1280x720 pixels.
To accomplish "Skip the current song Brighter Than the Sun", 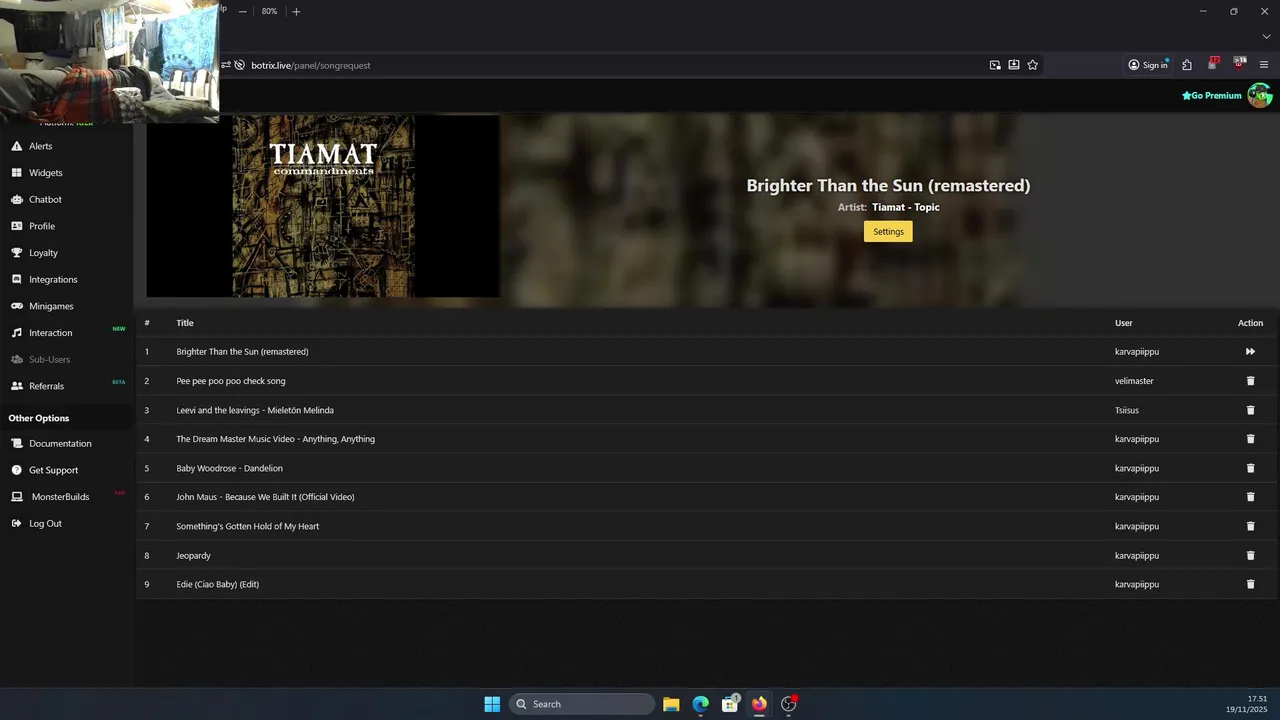I will tap(1250, 352).
